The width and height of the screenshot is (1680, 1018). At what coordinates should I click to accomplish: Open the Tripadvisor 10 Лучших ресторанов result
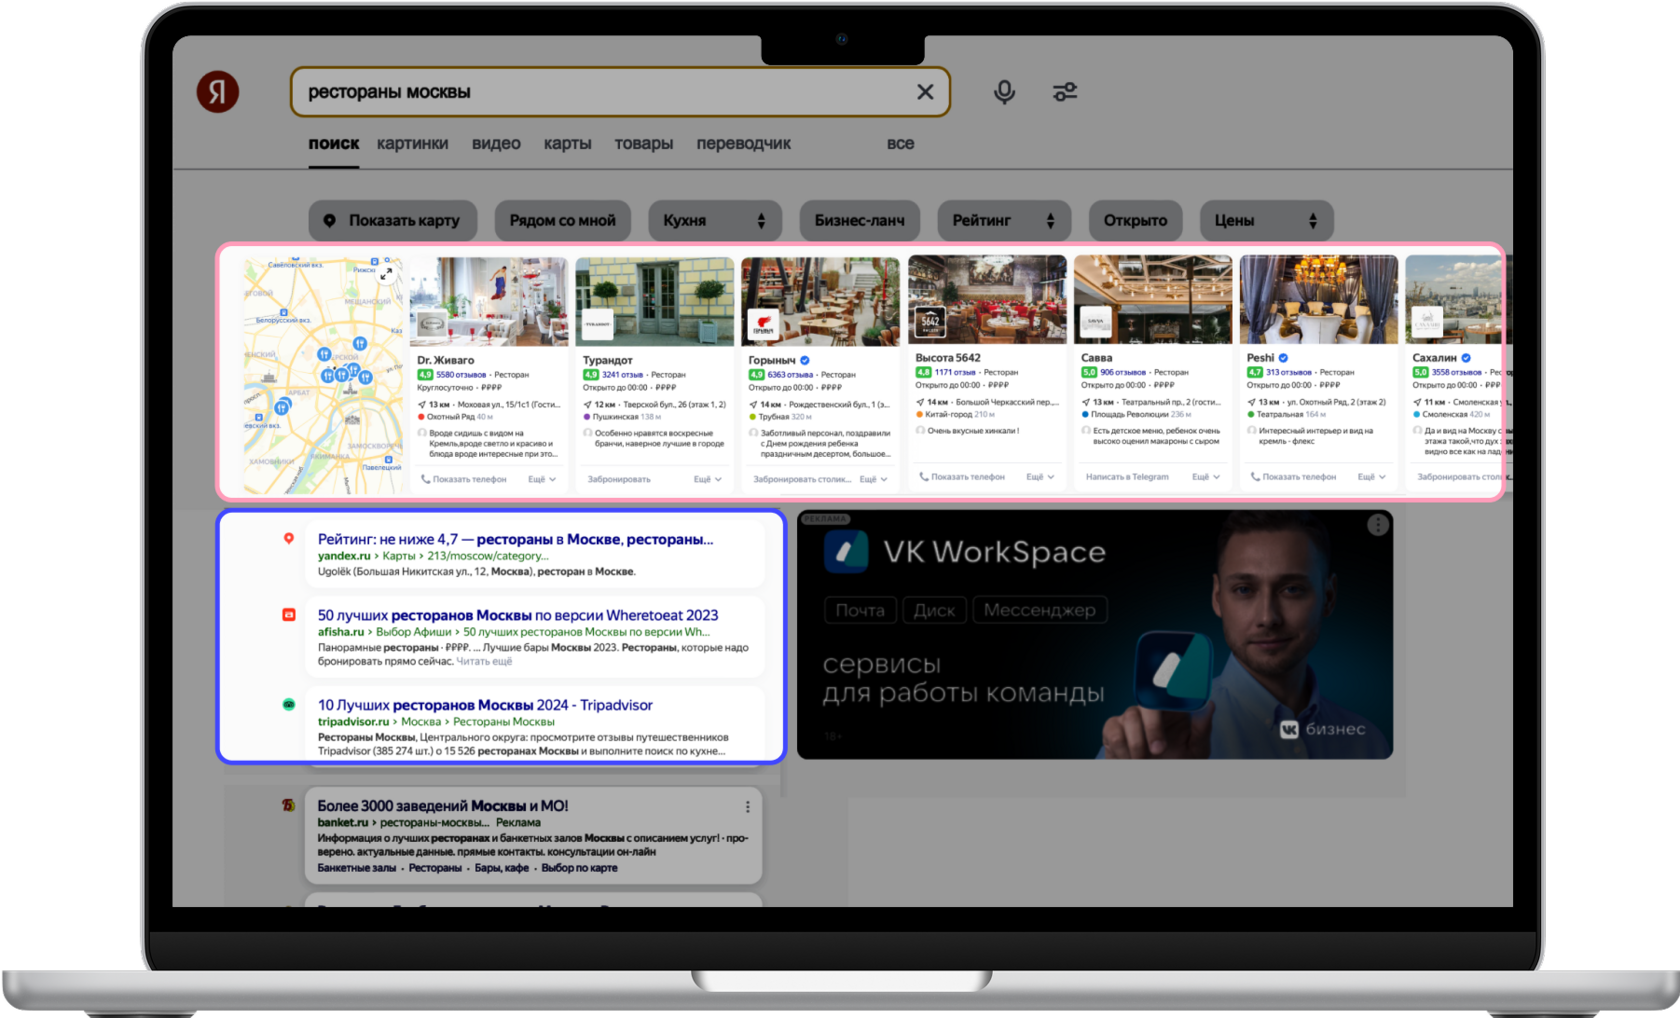pos(485,705)
